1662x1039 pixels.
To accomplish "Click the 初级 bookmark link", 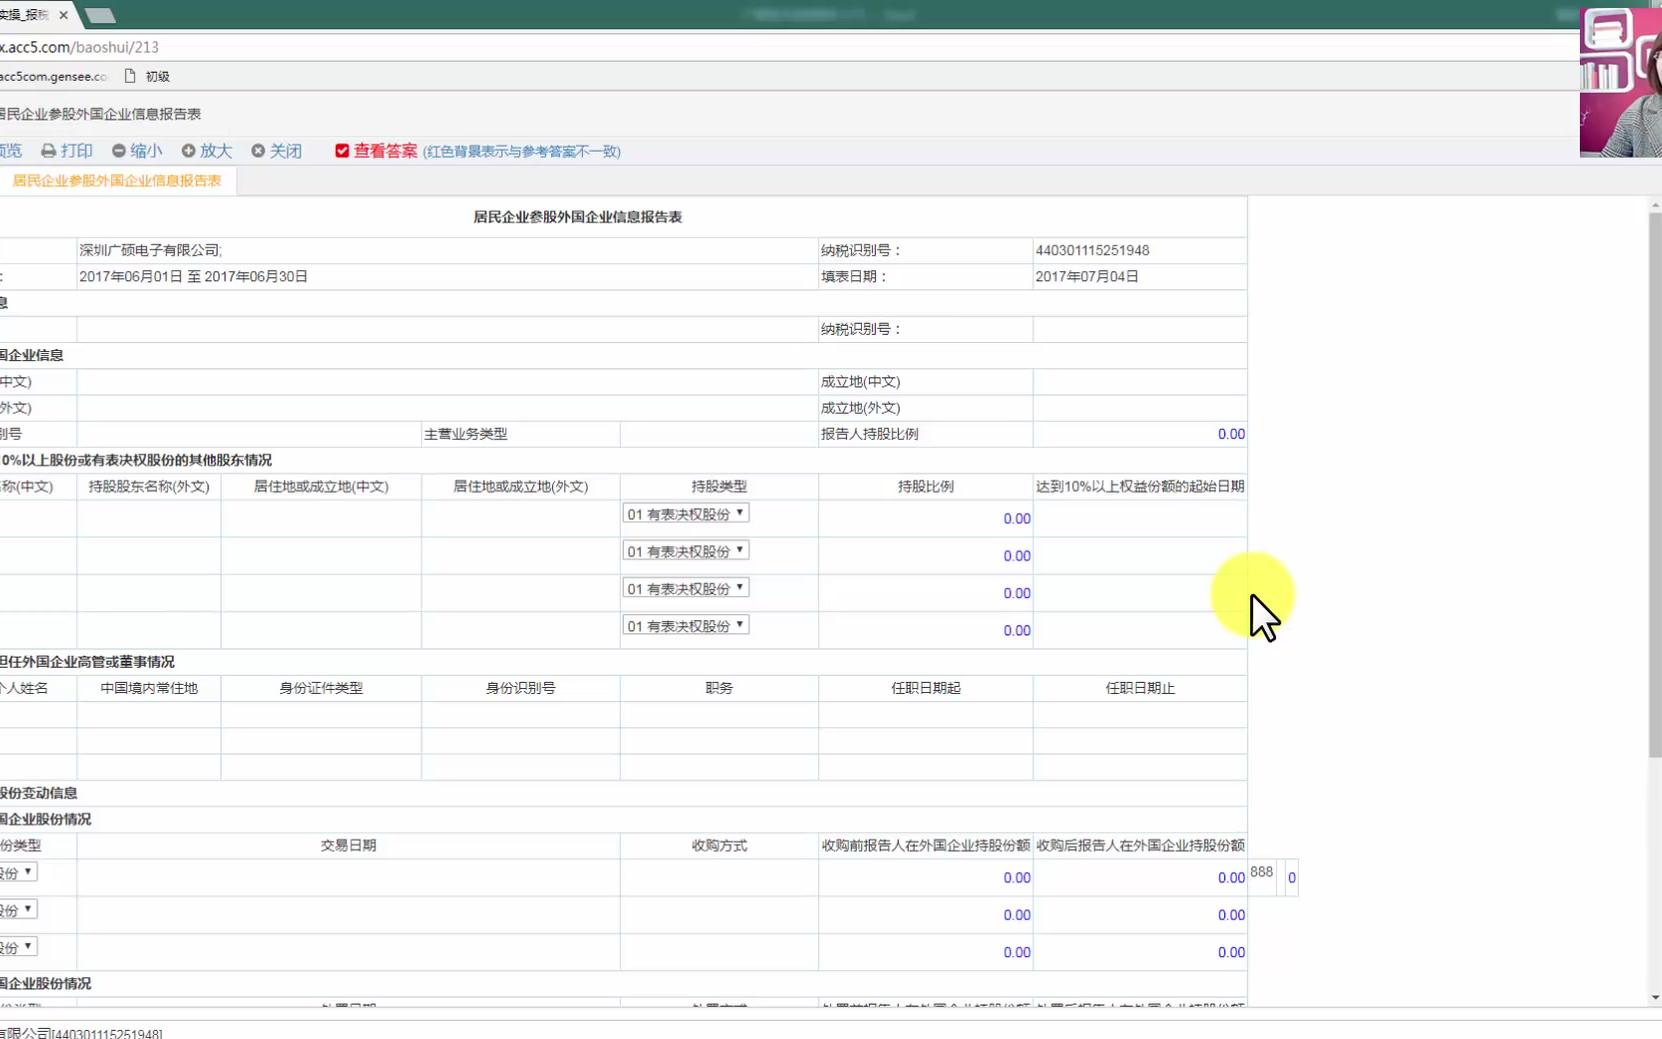I will pyautogui.click(x=156, y=75).
